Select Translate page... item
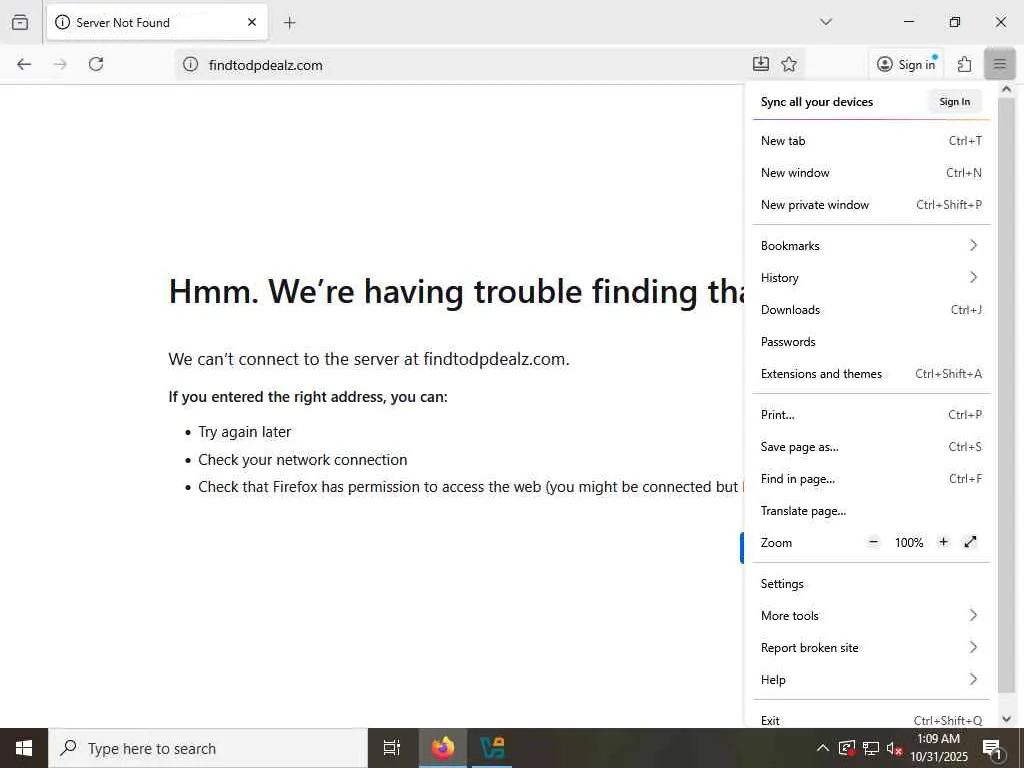This screenshot has height=768, width=1024. pyautogui.click(x=871, y=511)
